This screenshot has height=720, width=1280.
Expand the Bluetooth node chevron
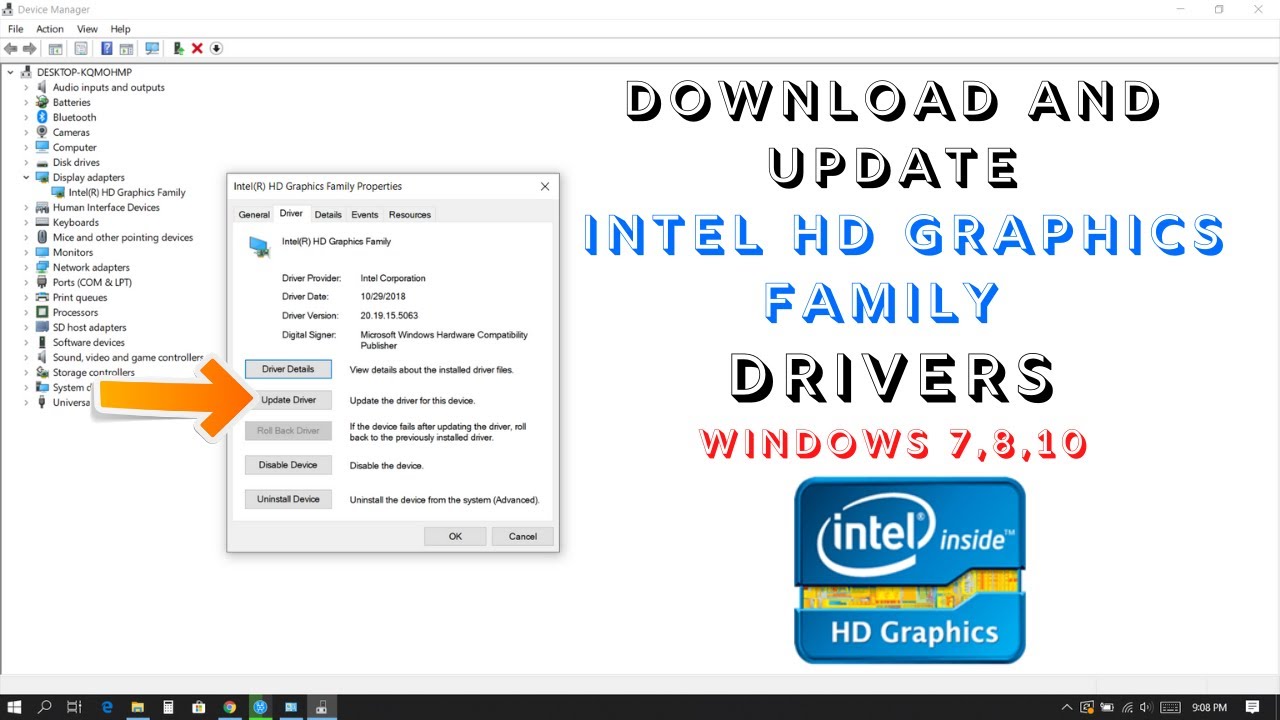[27, 117]
